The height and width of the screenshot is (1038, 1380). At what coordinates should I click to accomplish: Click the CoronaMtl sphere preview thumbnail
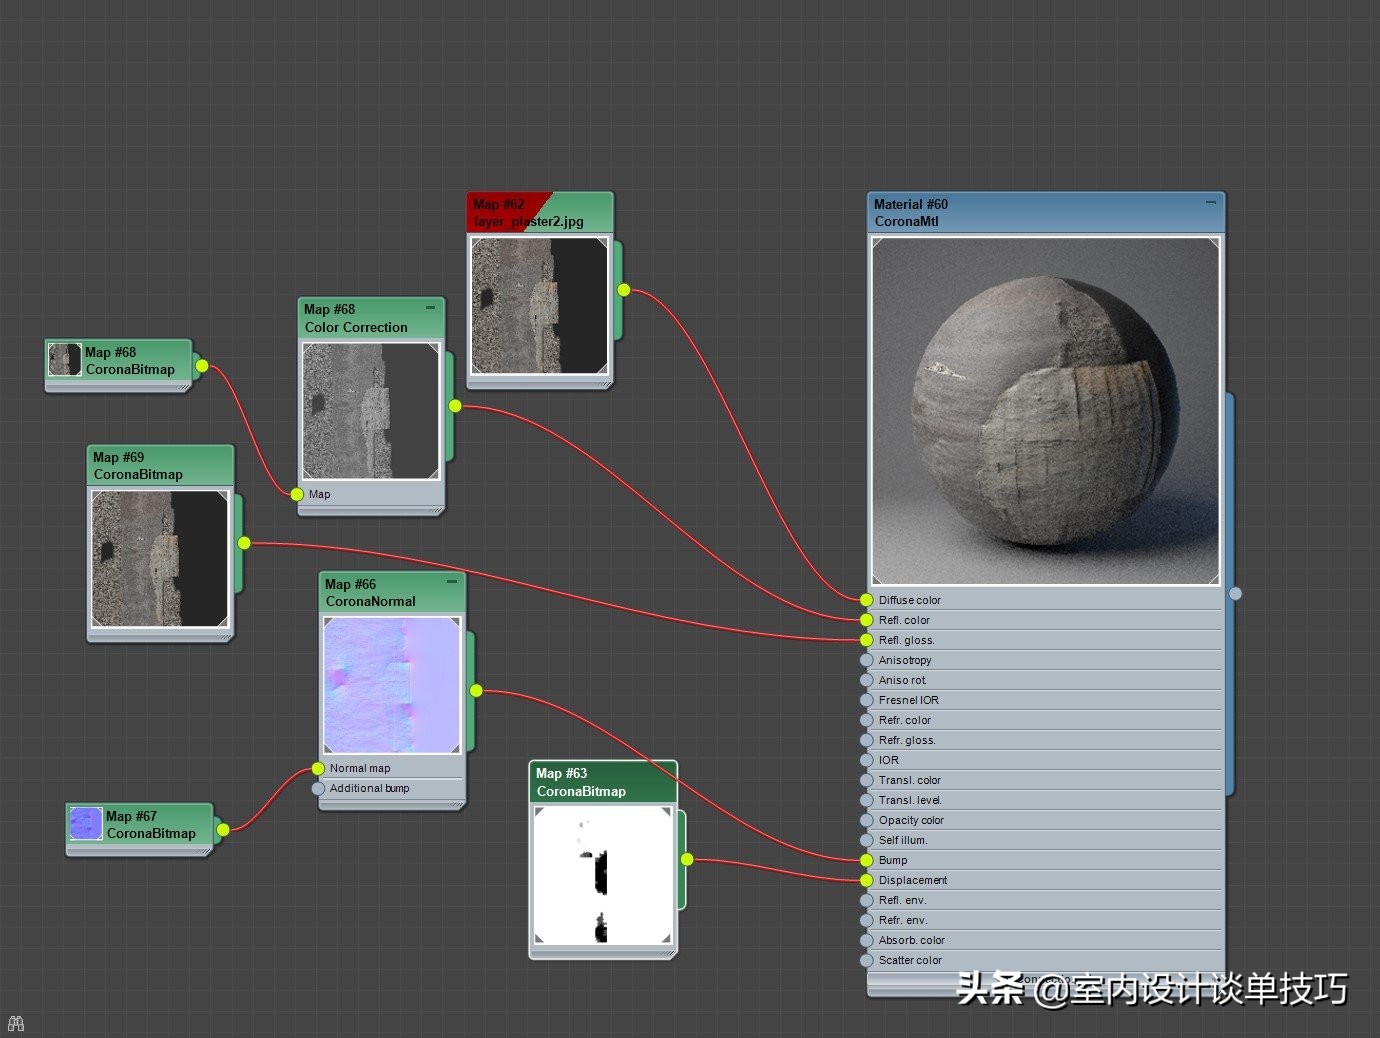tap(1046, 411)
